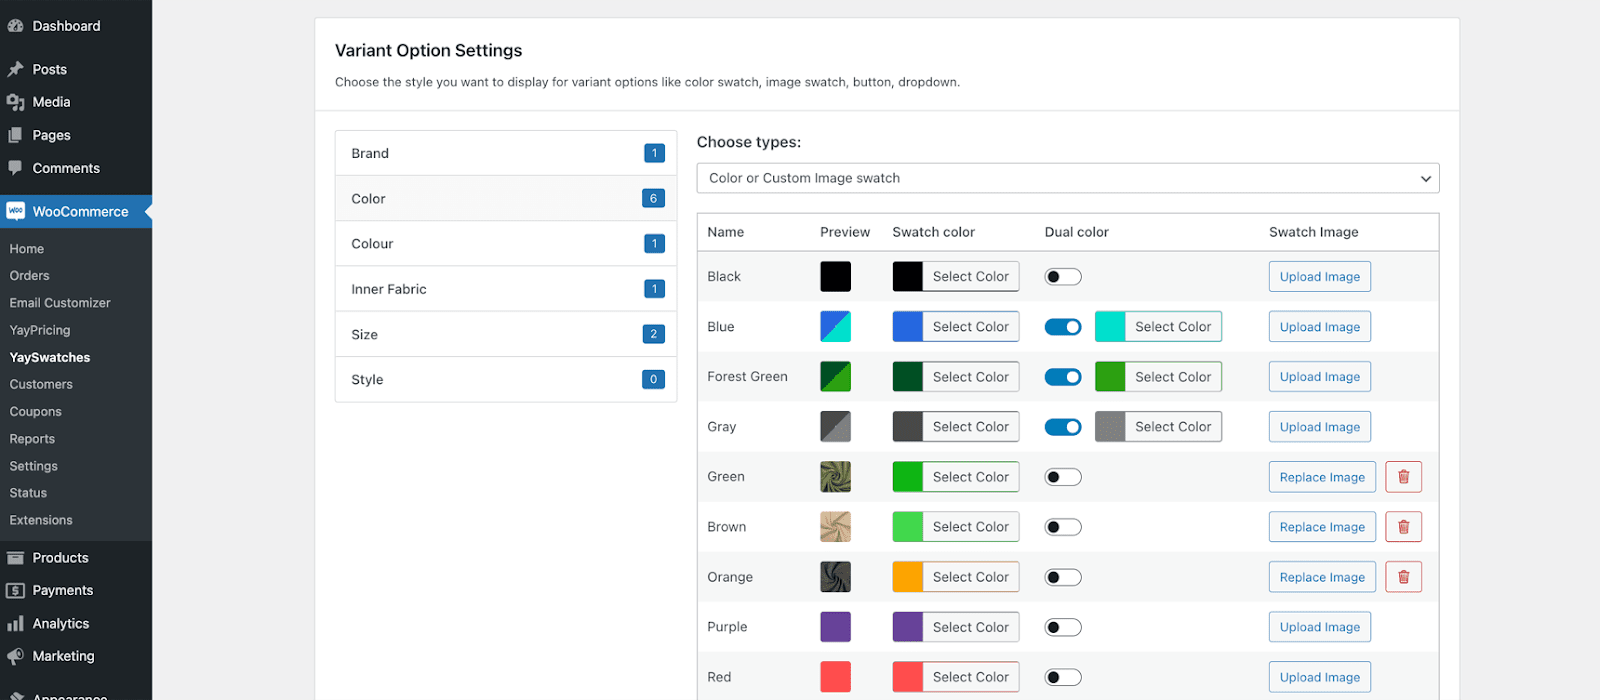Click Replace Image for Brown
The image size is (1600, 700).
(x=1321, y=527)
